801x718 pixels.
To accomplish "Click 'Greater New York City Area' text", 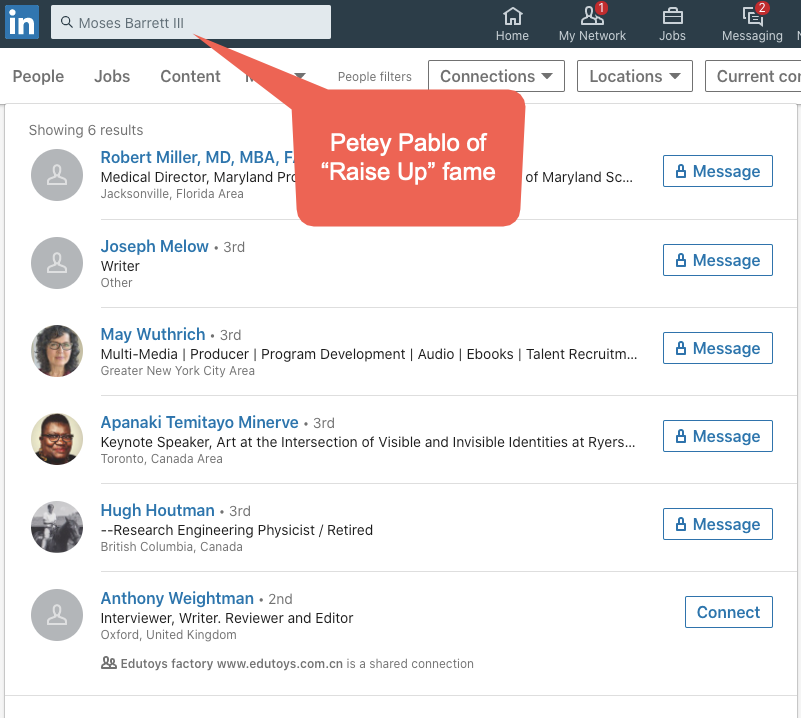I will (178, 371).
